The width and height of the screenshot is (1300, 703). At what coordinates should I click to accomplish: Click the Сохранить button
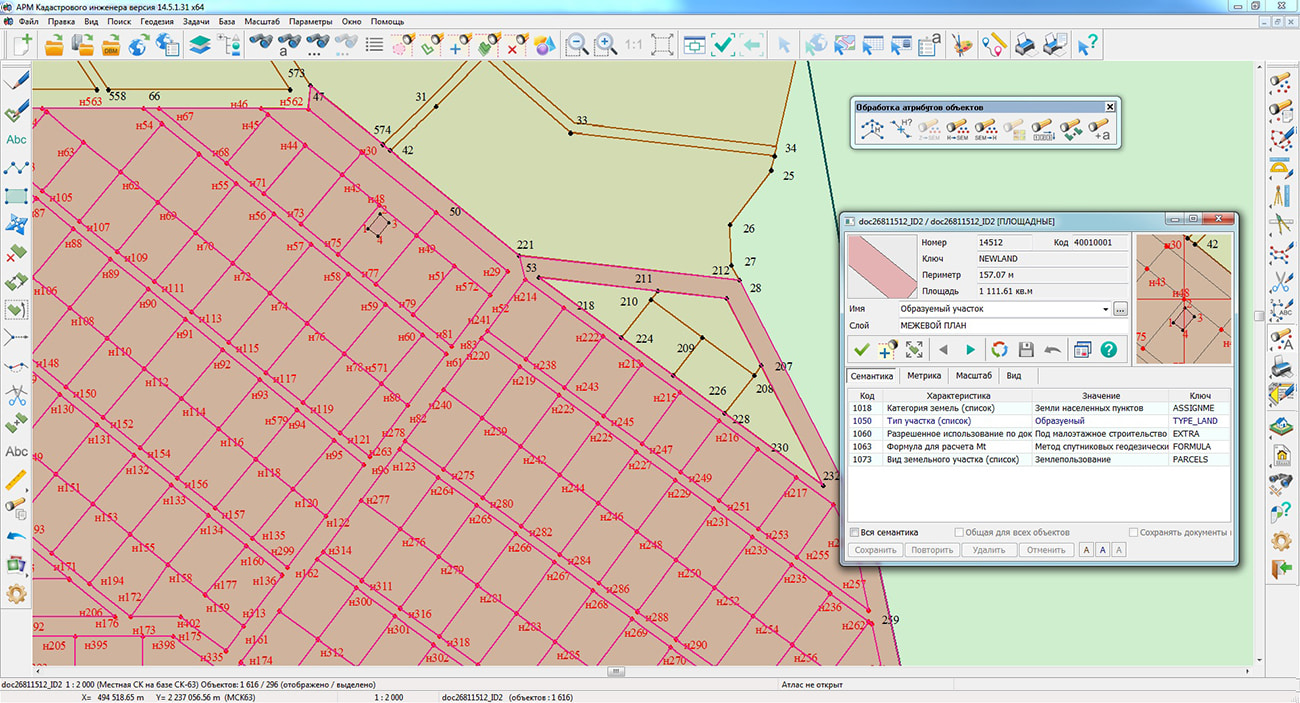point(875,550)
